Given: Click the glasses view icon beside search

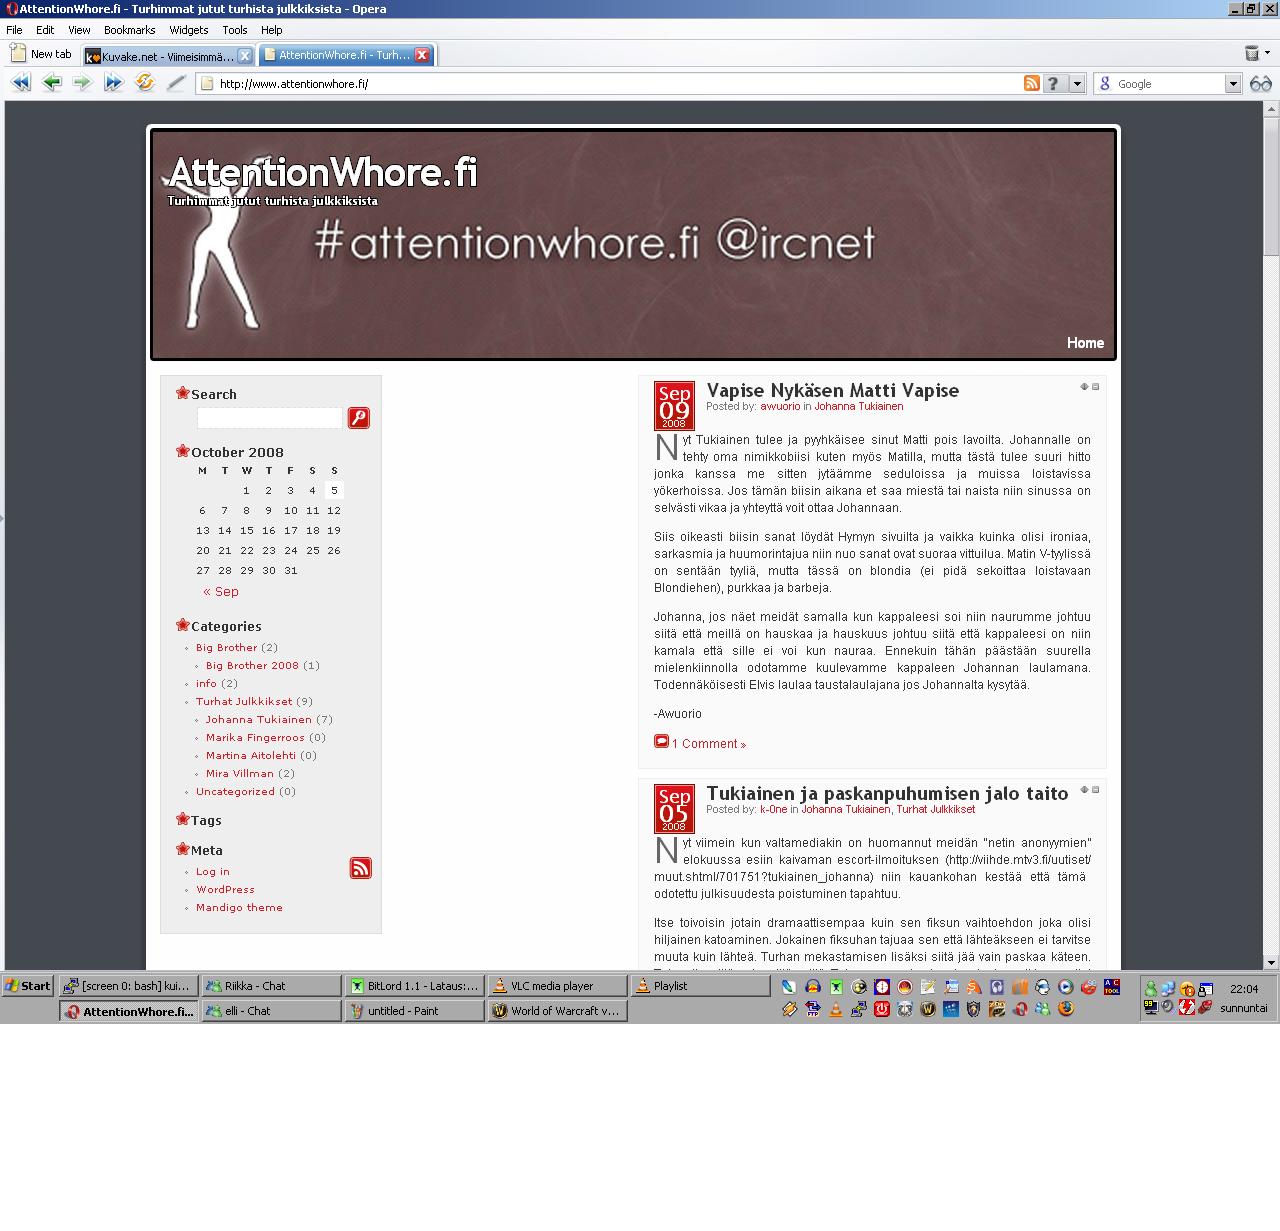Looking at the screenshot, I should click(1260, 84).
